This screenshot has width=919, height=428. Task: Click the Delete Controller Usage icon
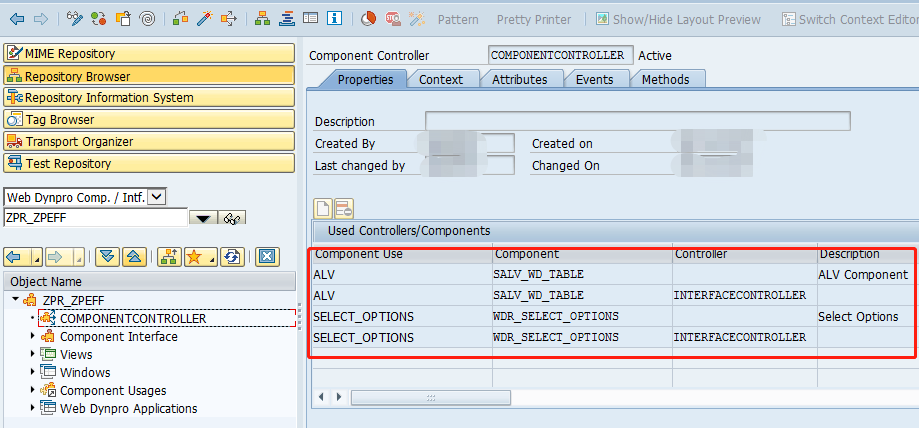[343, 208]
